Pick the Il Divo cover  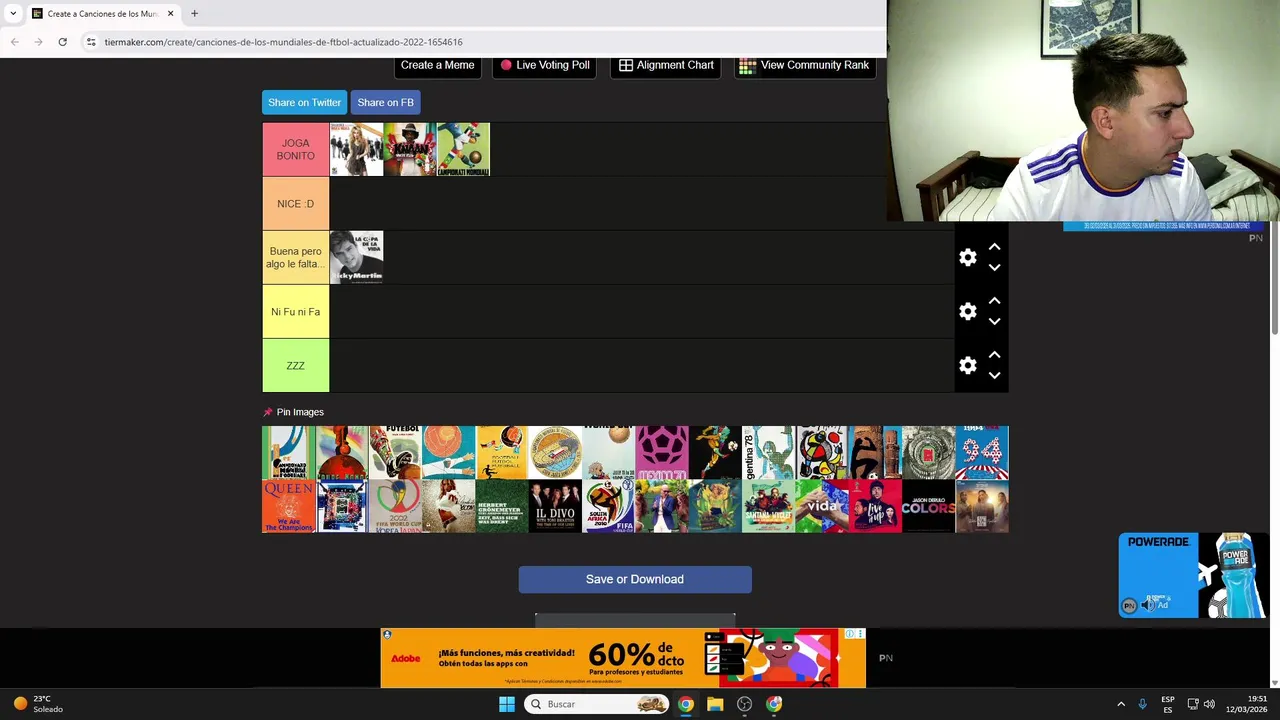[555, 506]
